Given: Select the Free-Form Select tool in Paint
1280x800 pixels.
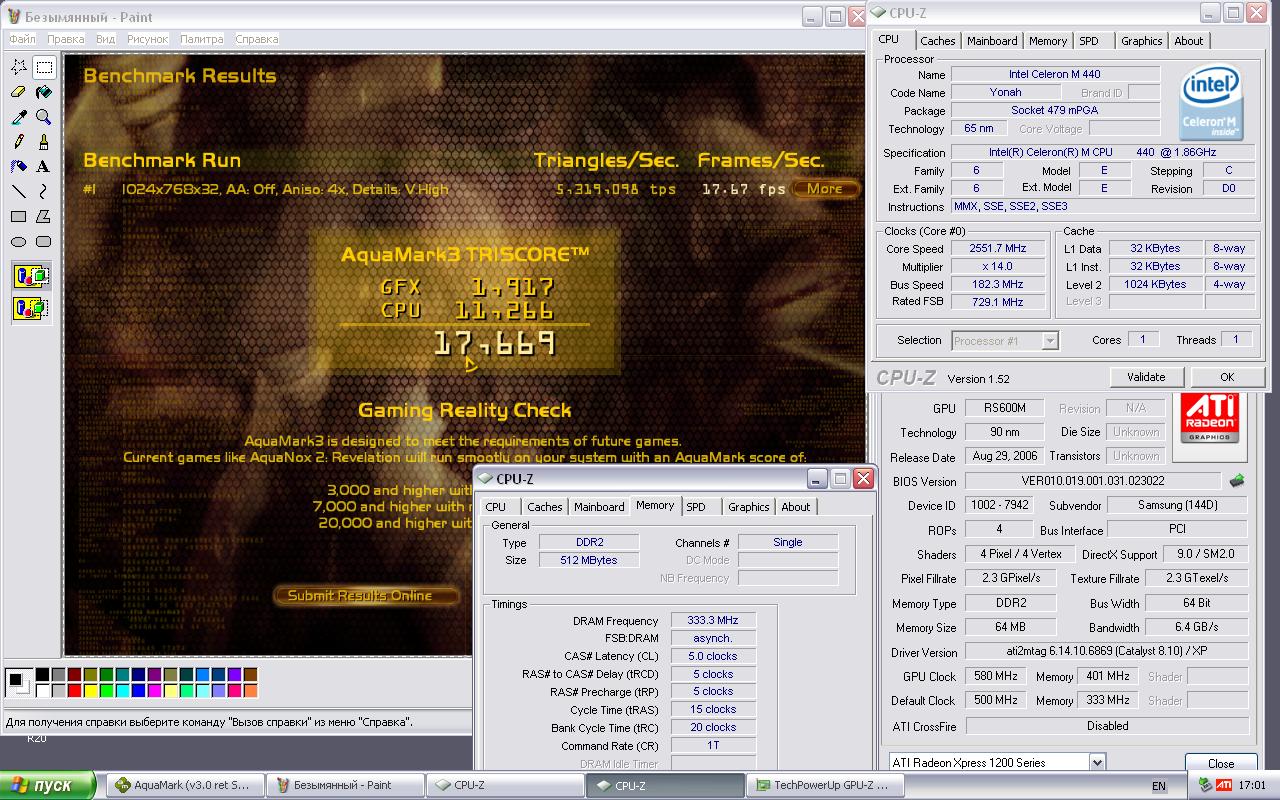Looking at the screenshot, I should point(19,67).
